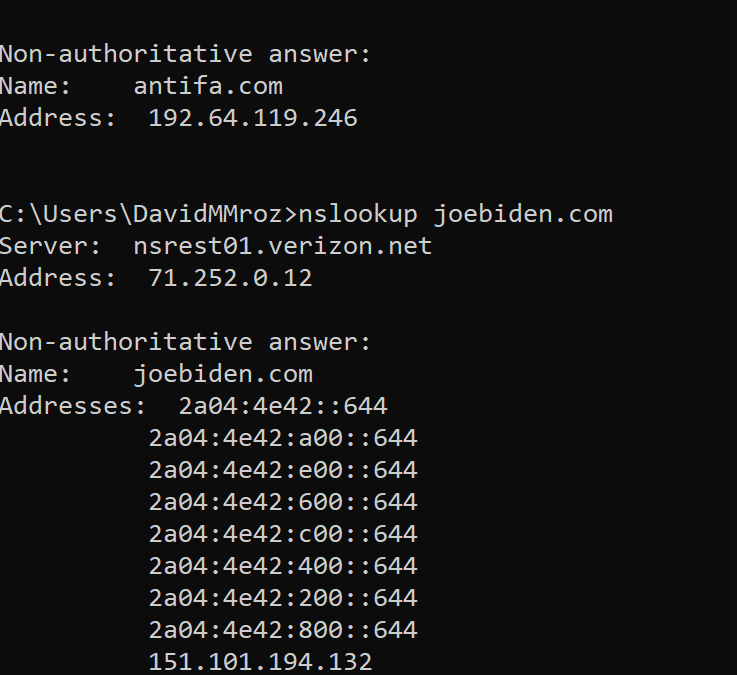Click the joebiden.com Name result
Screen dimensions: 737x675
(223, 375)
